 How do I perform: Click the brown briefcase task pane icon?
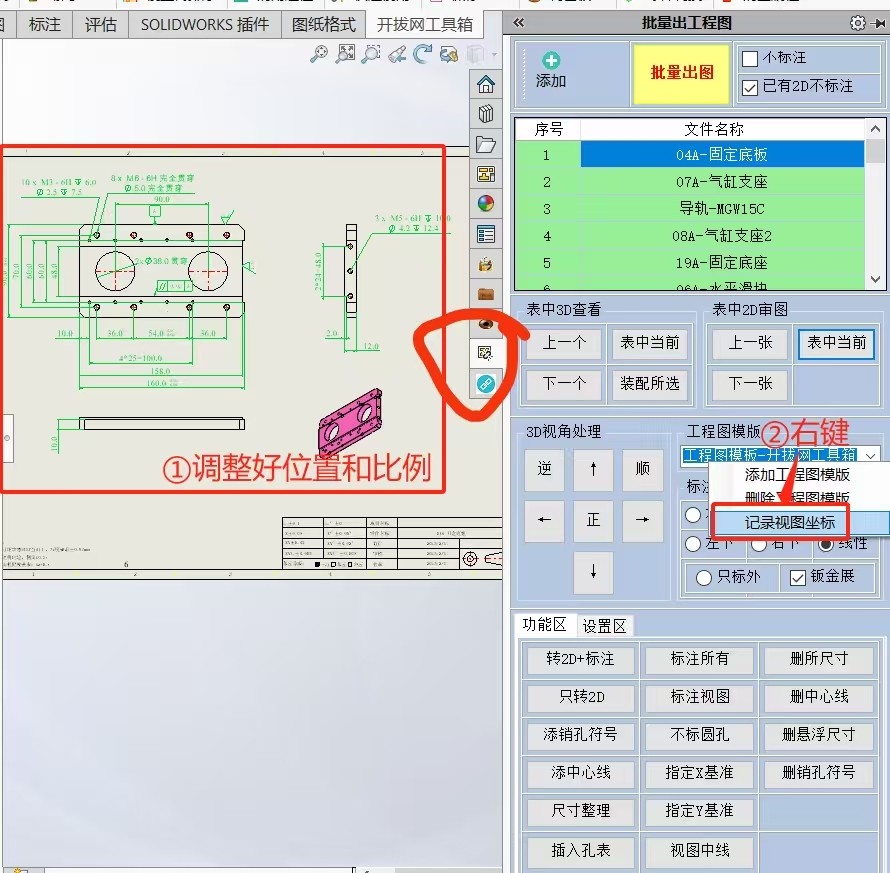click(486, 294)
